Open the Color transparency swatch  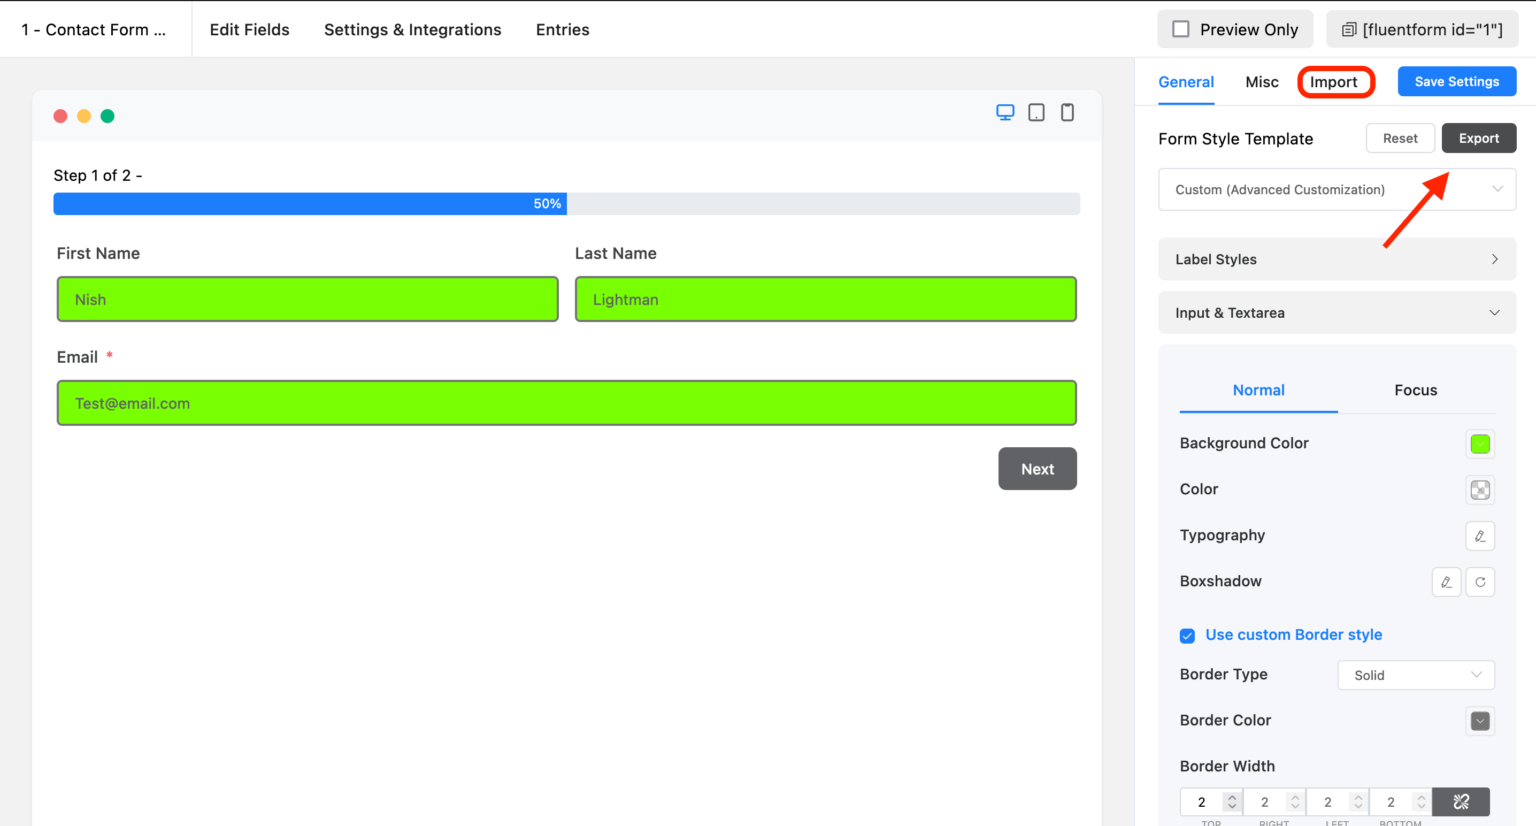(1480, 490)
